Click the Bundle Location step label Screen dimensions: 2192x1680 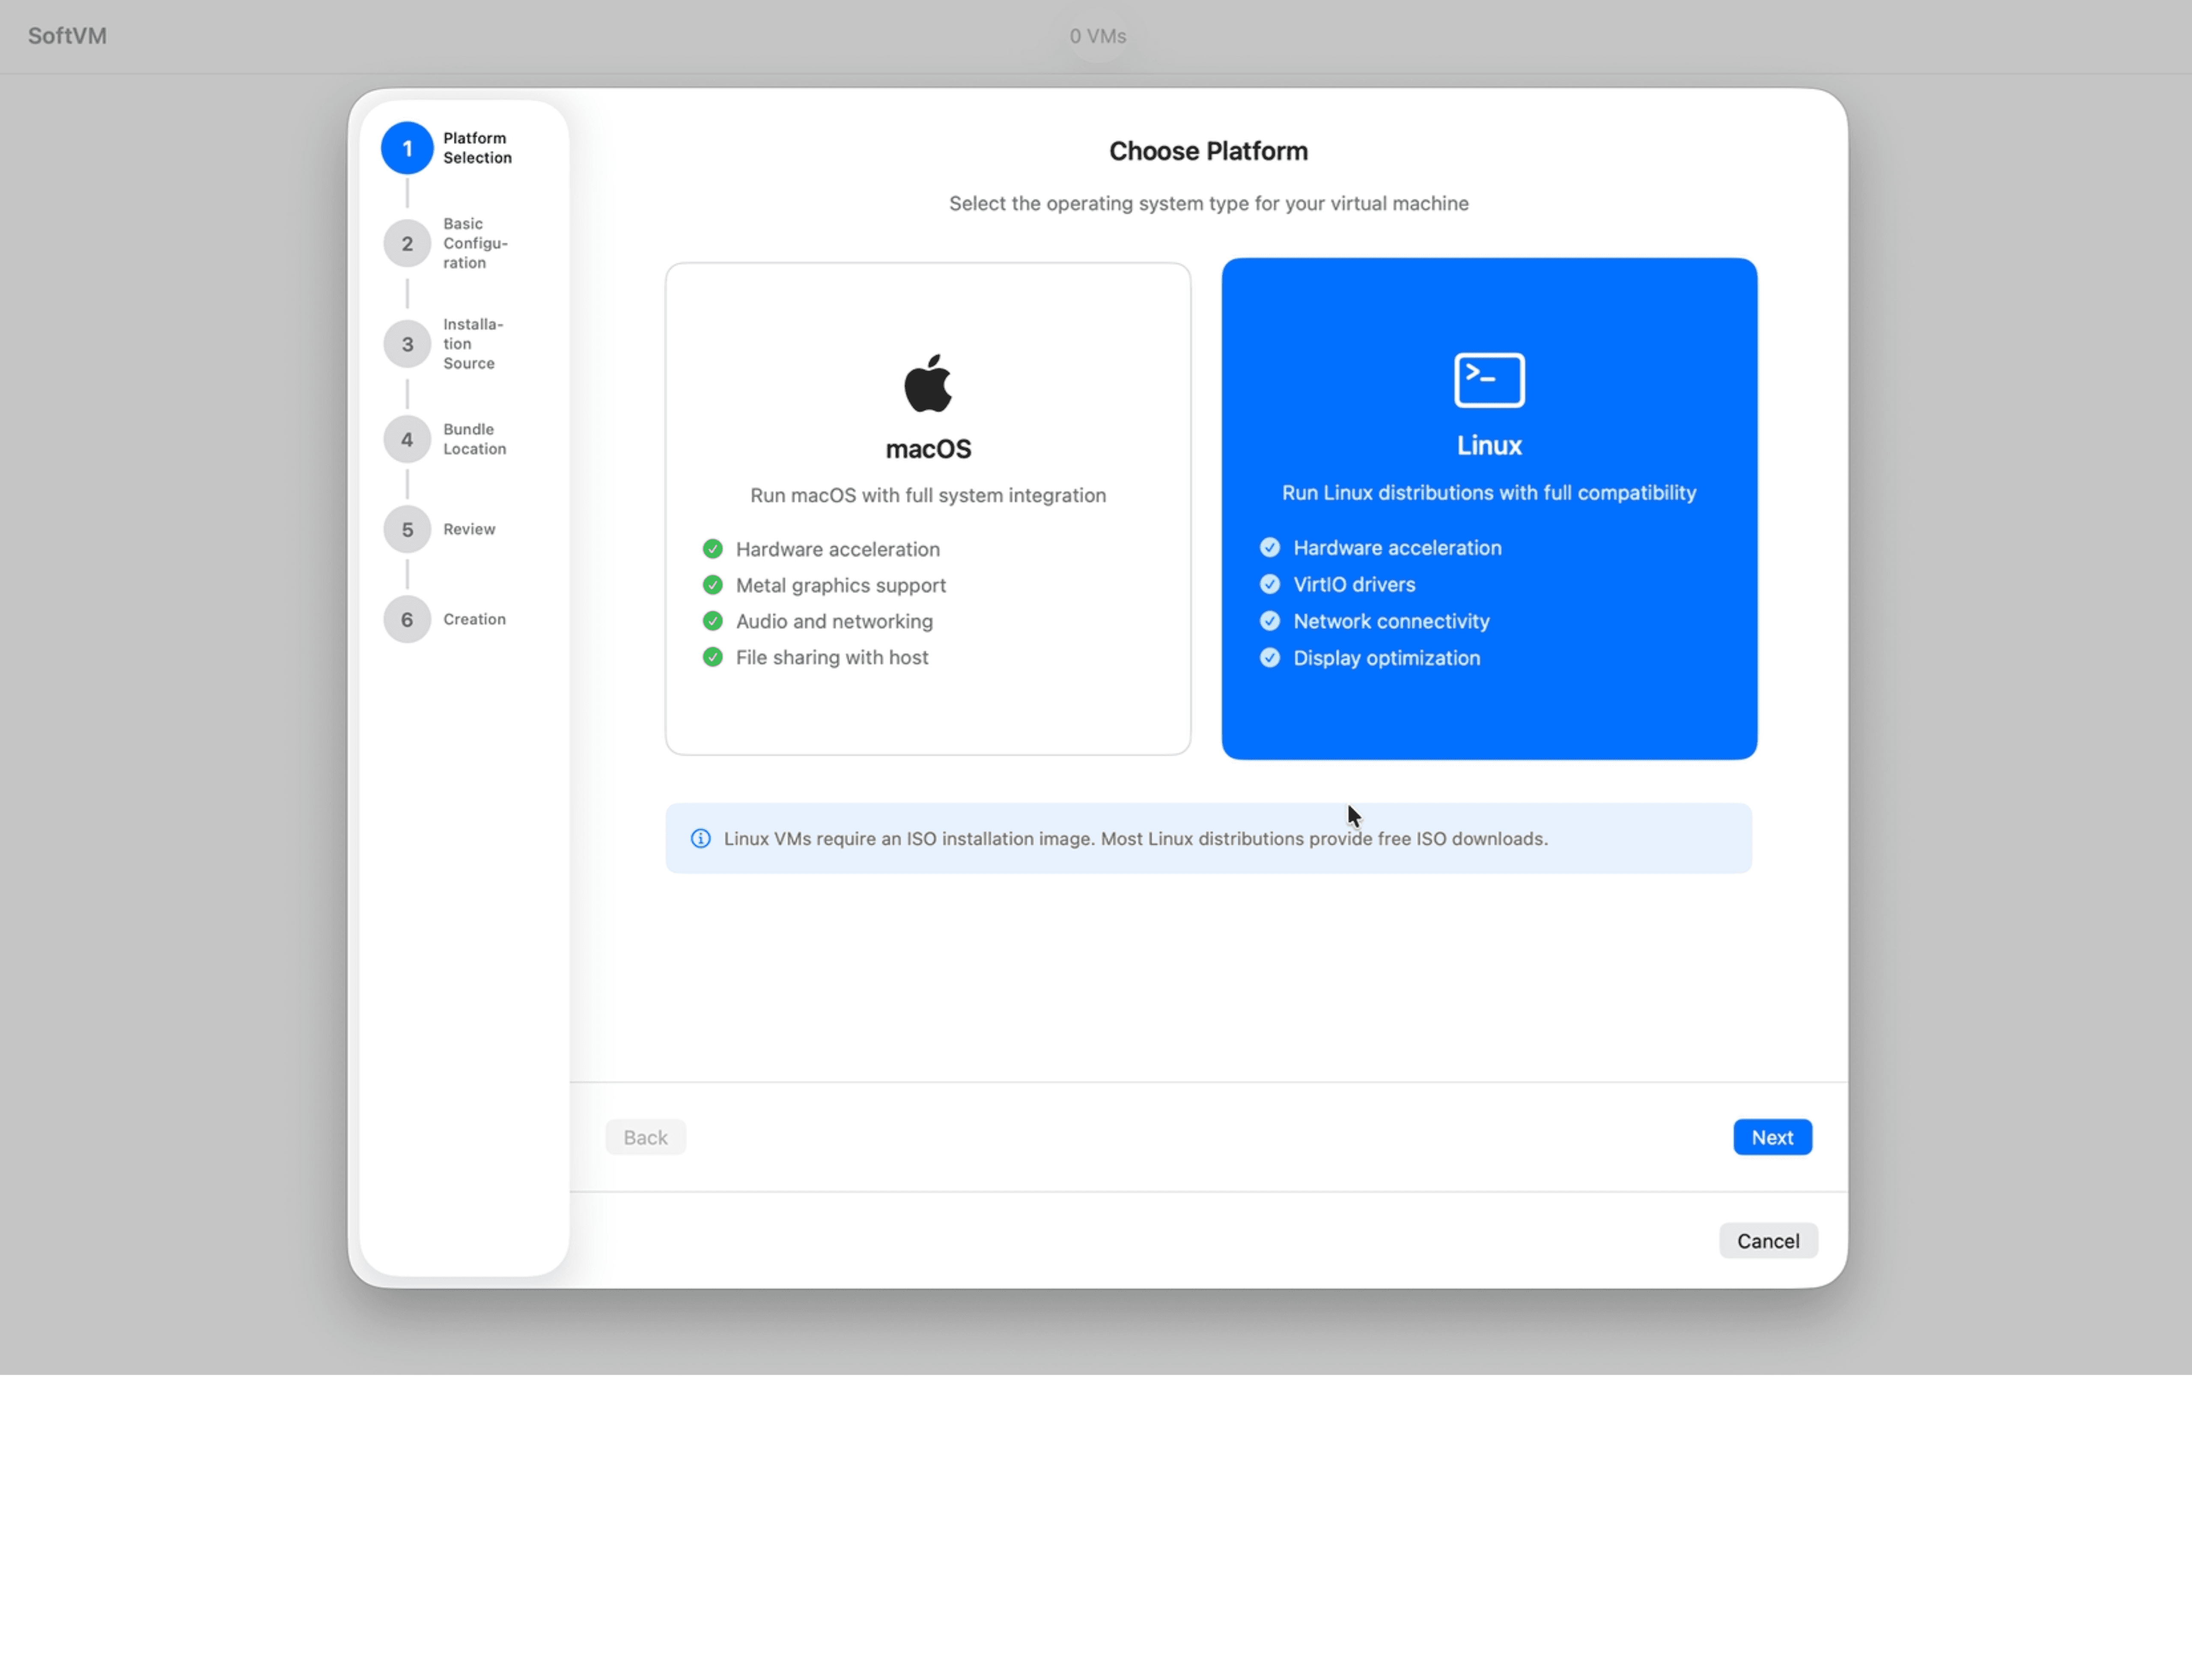click(475, 439)
